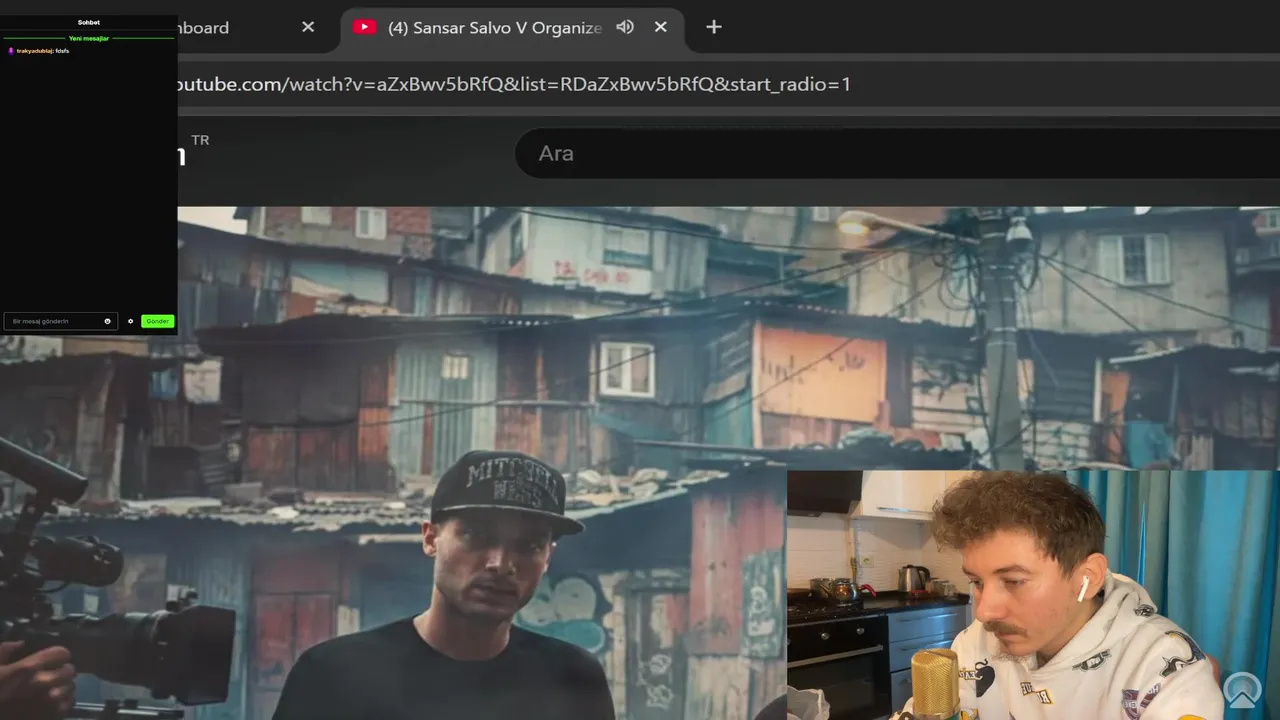The height and width of the screenshot is (720, 1280).
Task: Click the YouTube favicon on the active tab
Action: click(x=364, y=27)
